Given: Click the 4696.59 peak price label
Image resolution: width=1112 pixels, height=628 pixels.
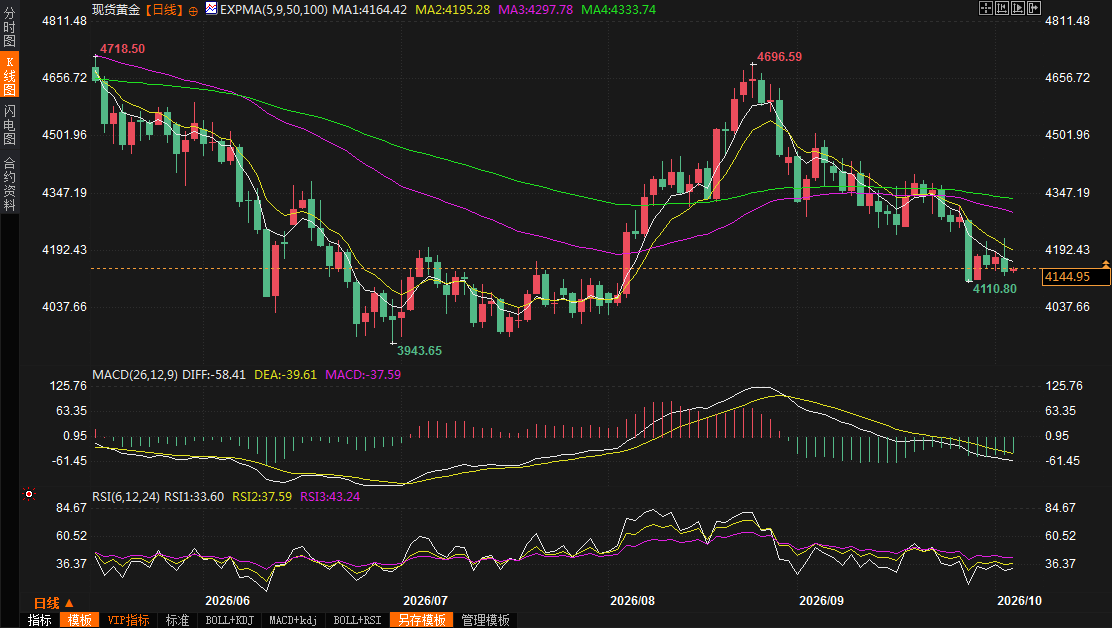Looking at the screenshot, I should [779, 57].
